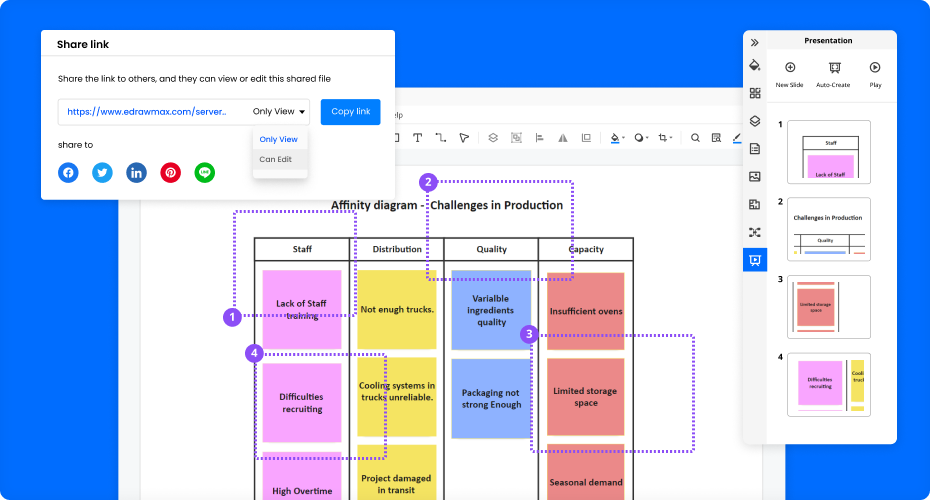This screenshot has width=930, height=500.
Task: Share the link to Pinterest
Action: pyautogui.click(x=171, y=172)
